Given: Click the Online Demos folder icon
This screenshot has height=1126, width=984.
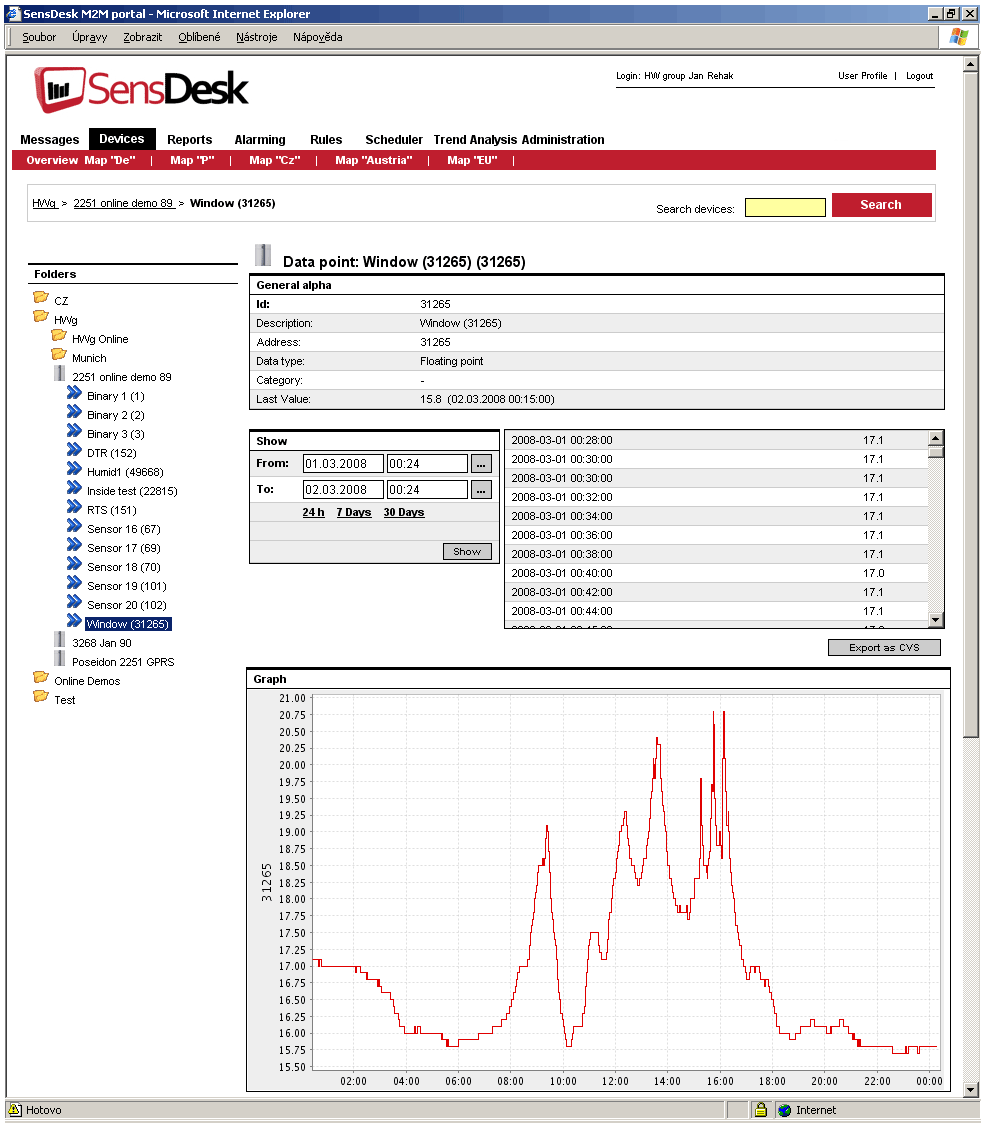Looking at the screenshot, I should [41, 679].
